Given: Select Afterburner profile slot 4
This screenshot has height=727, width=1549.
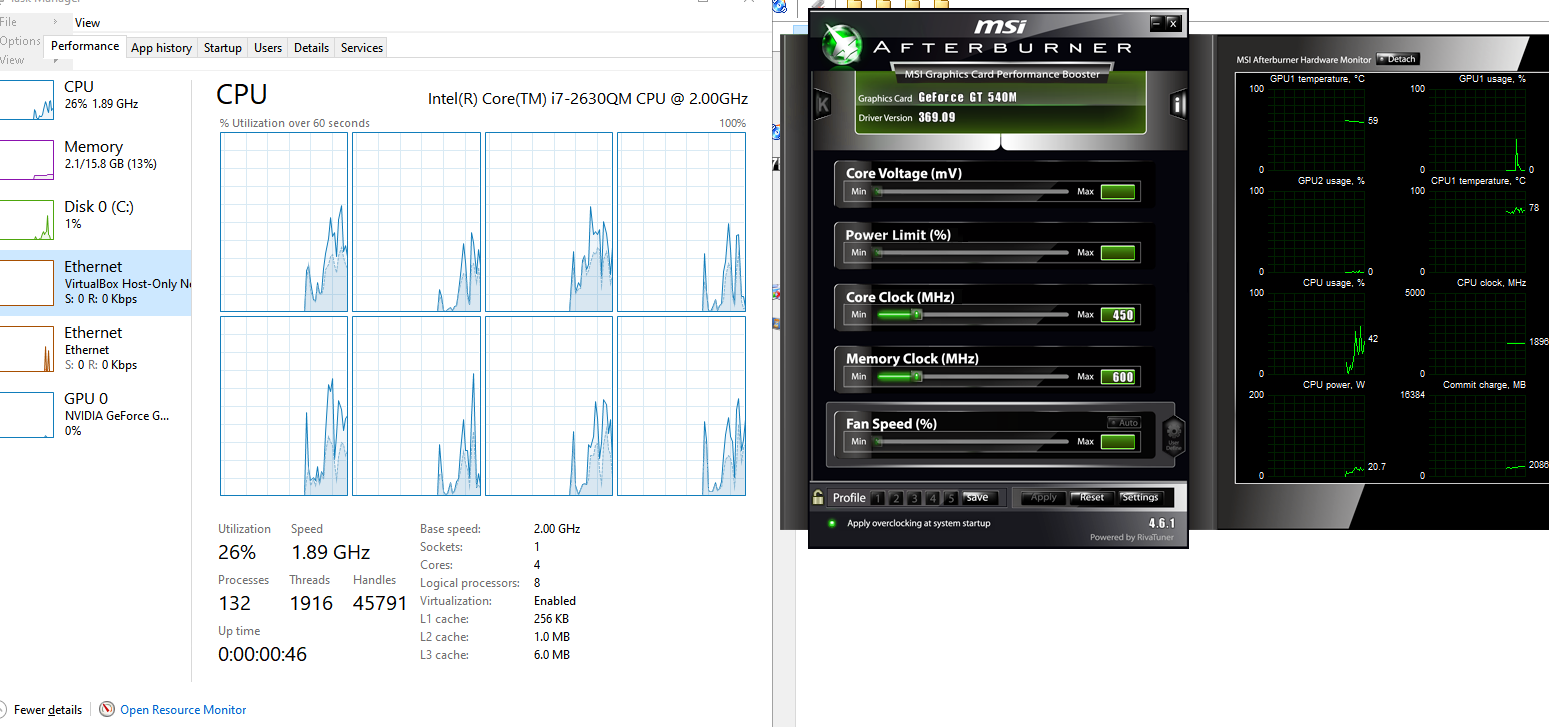Looking at the screenshot, I should (932, 498).
